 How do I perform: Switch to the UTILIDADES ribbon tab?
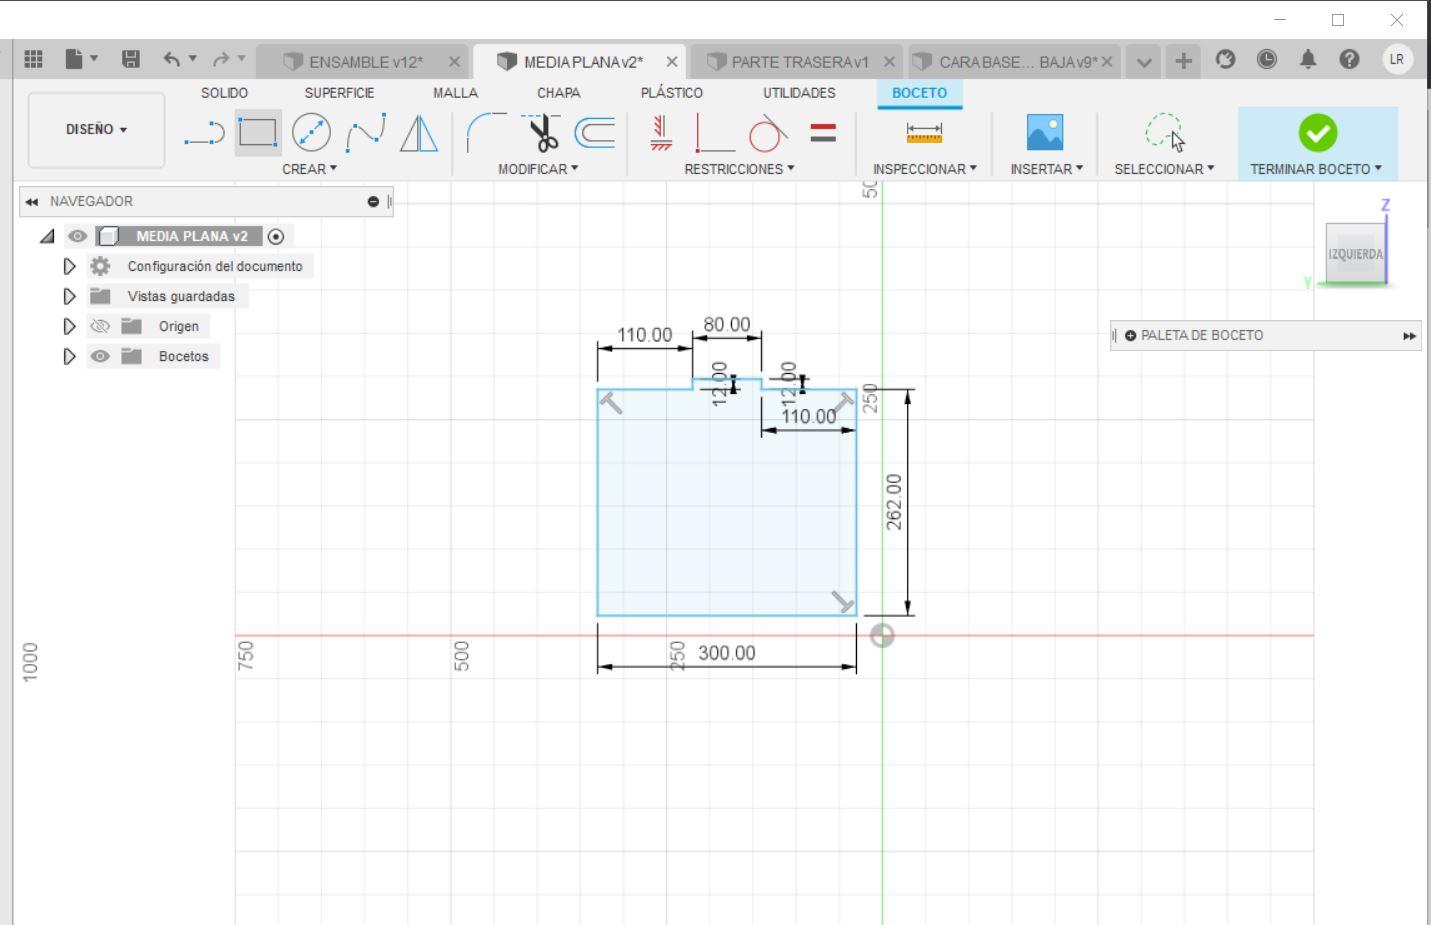point(799,93)
